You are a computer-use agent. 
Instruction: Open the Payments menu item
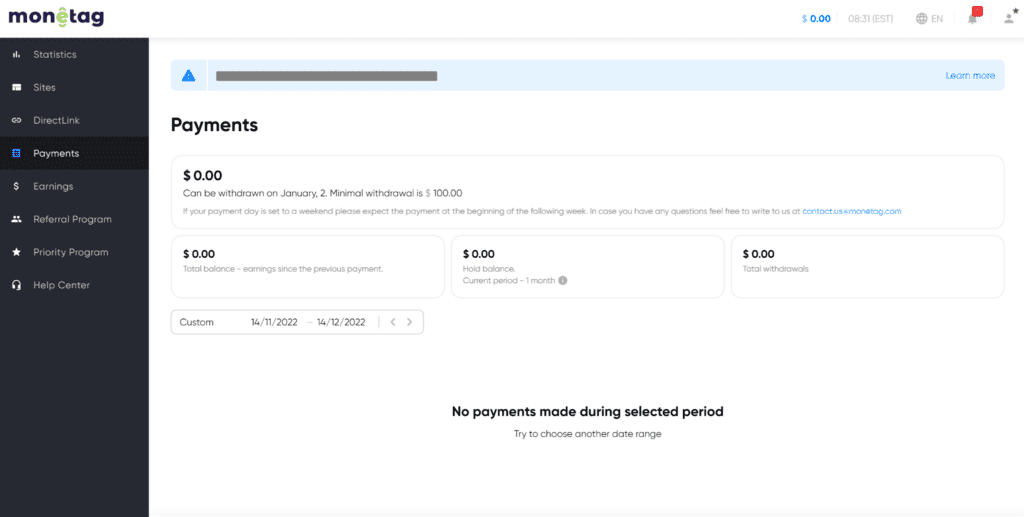point(56,153)
